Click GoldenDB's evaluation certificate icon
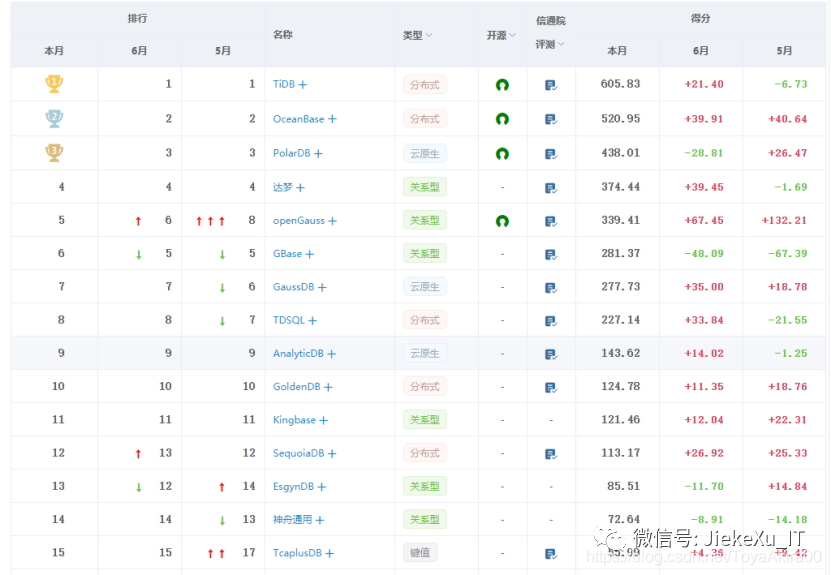The width and height of the screenshot is (831, 575). click(x=551, y=388)
